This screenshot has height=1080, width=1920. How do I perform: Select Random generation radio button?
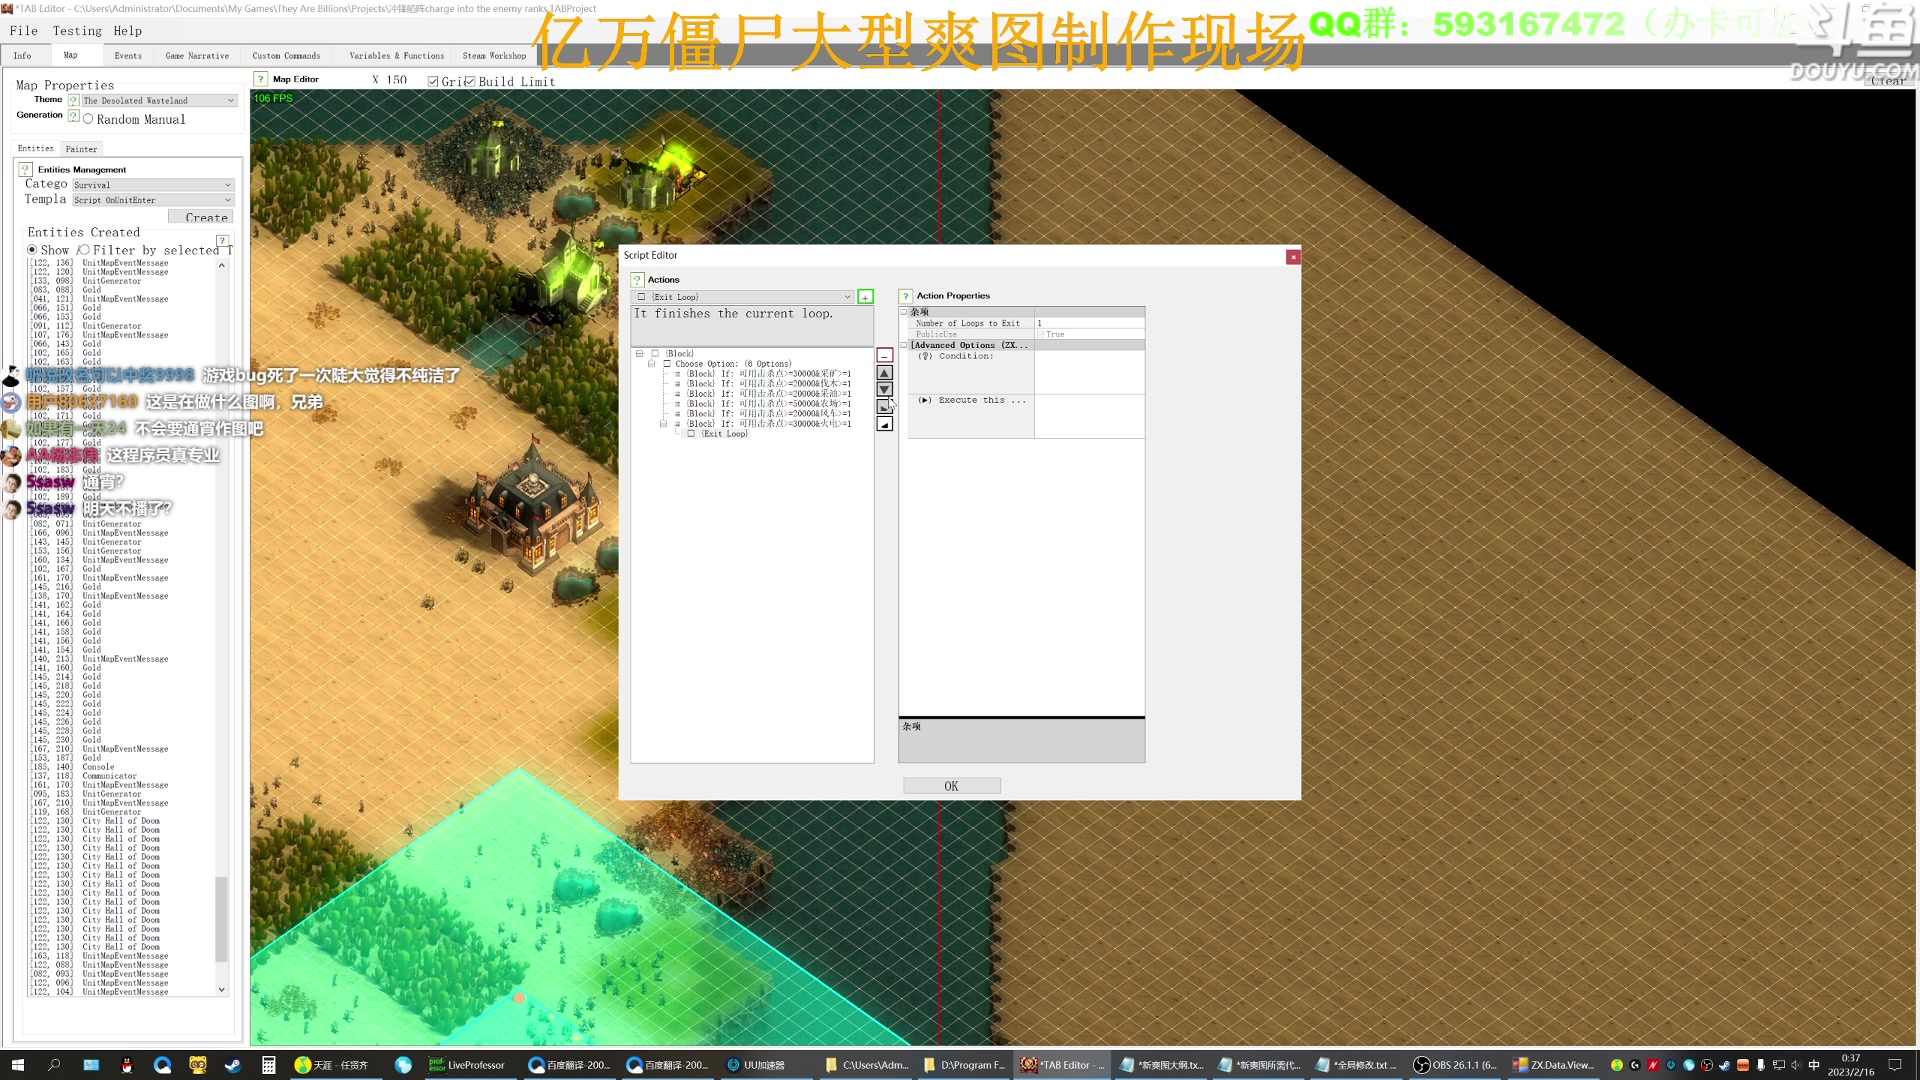coord(88,119)
